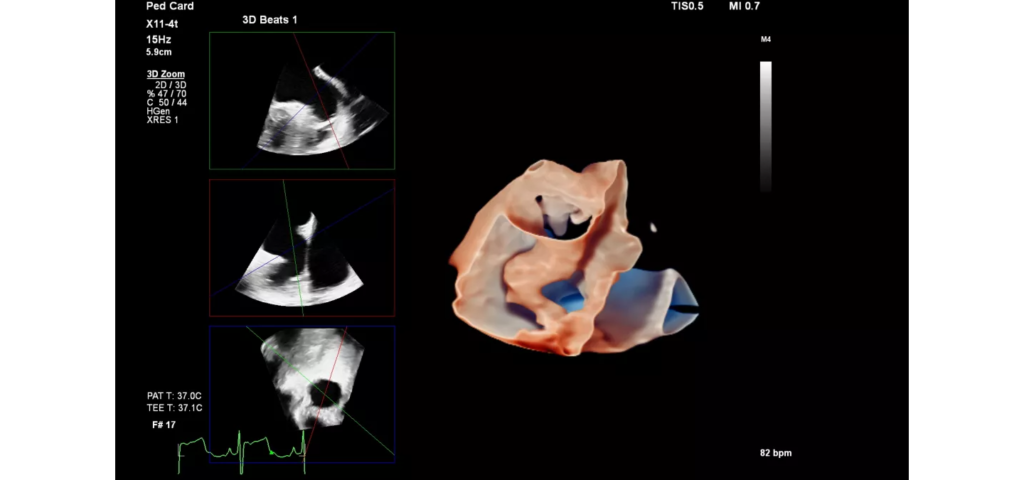Click the F# 17 frame number
This screenshot has width=1024, height=480.
pos(165,424)
